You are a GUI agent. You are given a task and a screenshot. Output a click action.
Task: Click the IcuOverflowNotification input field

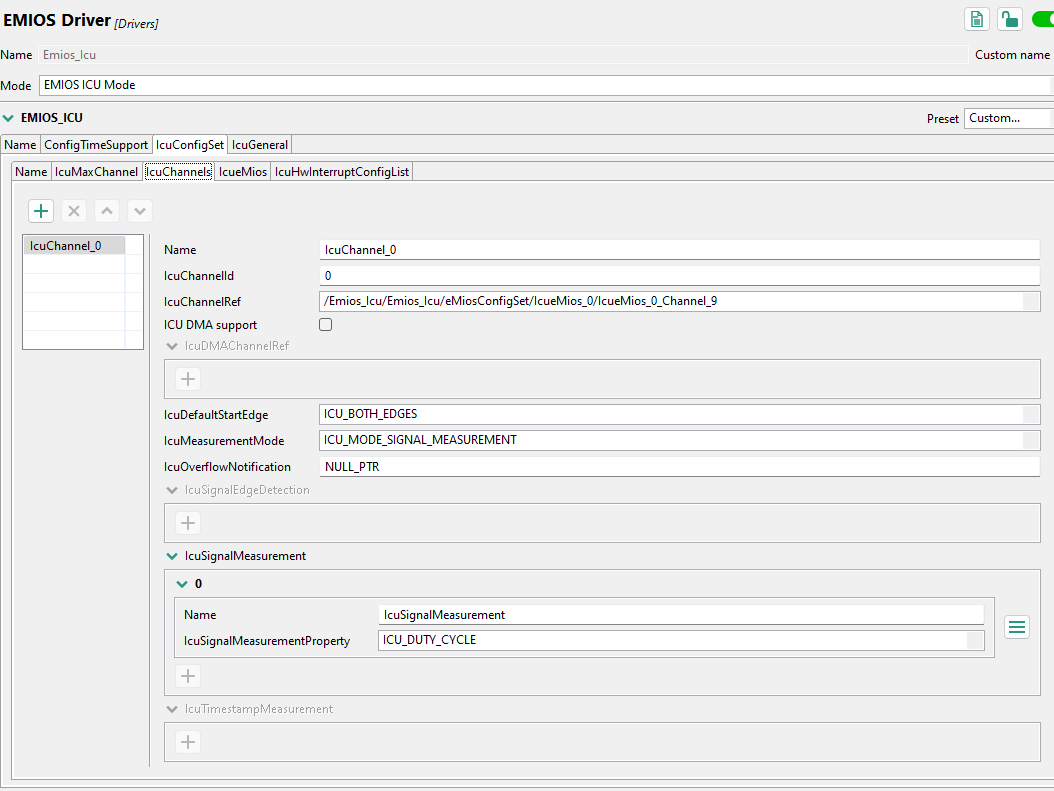point(600,466)
